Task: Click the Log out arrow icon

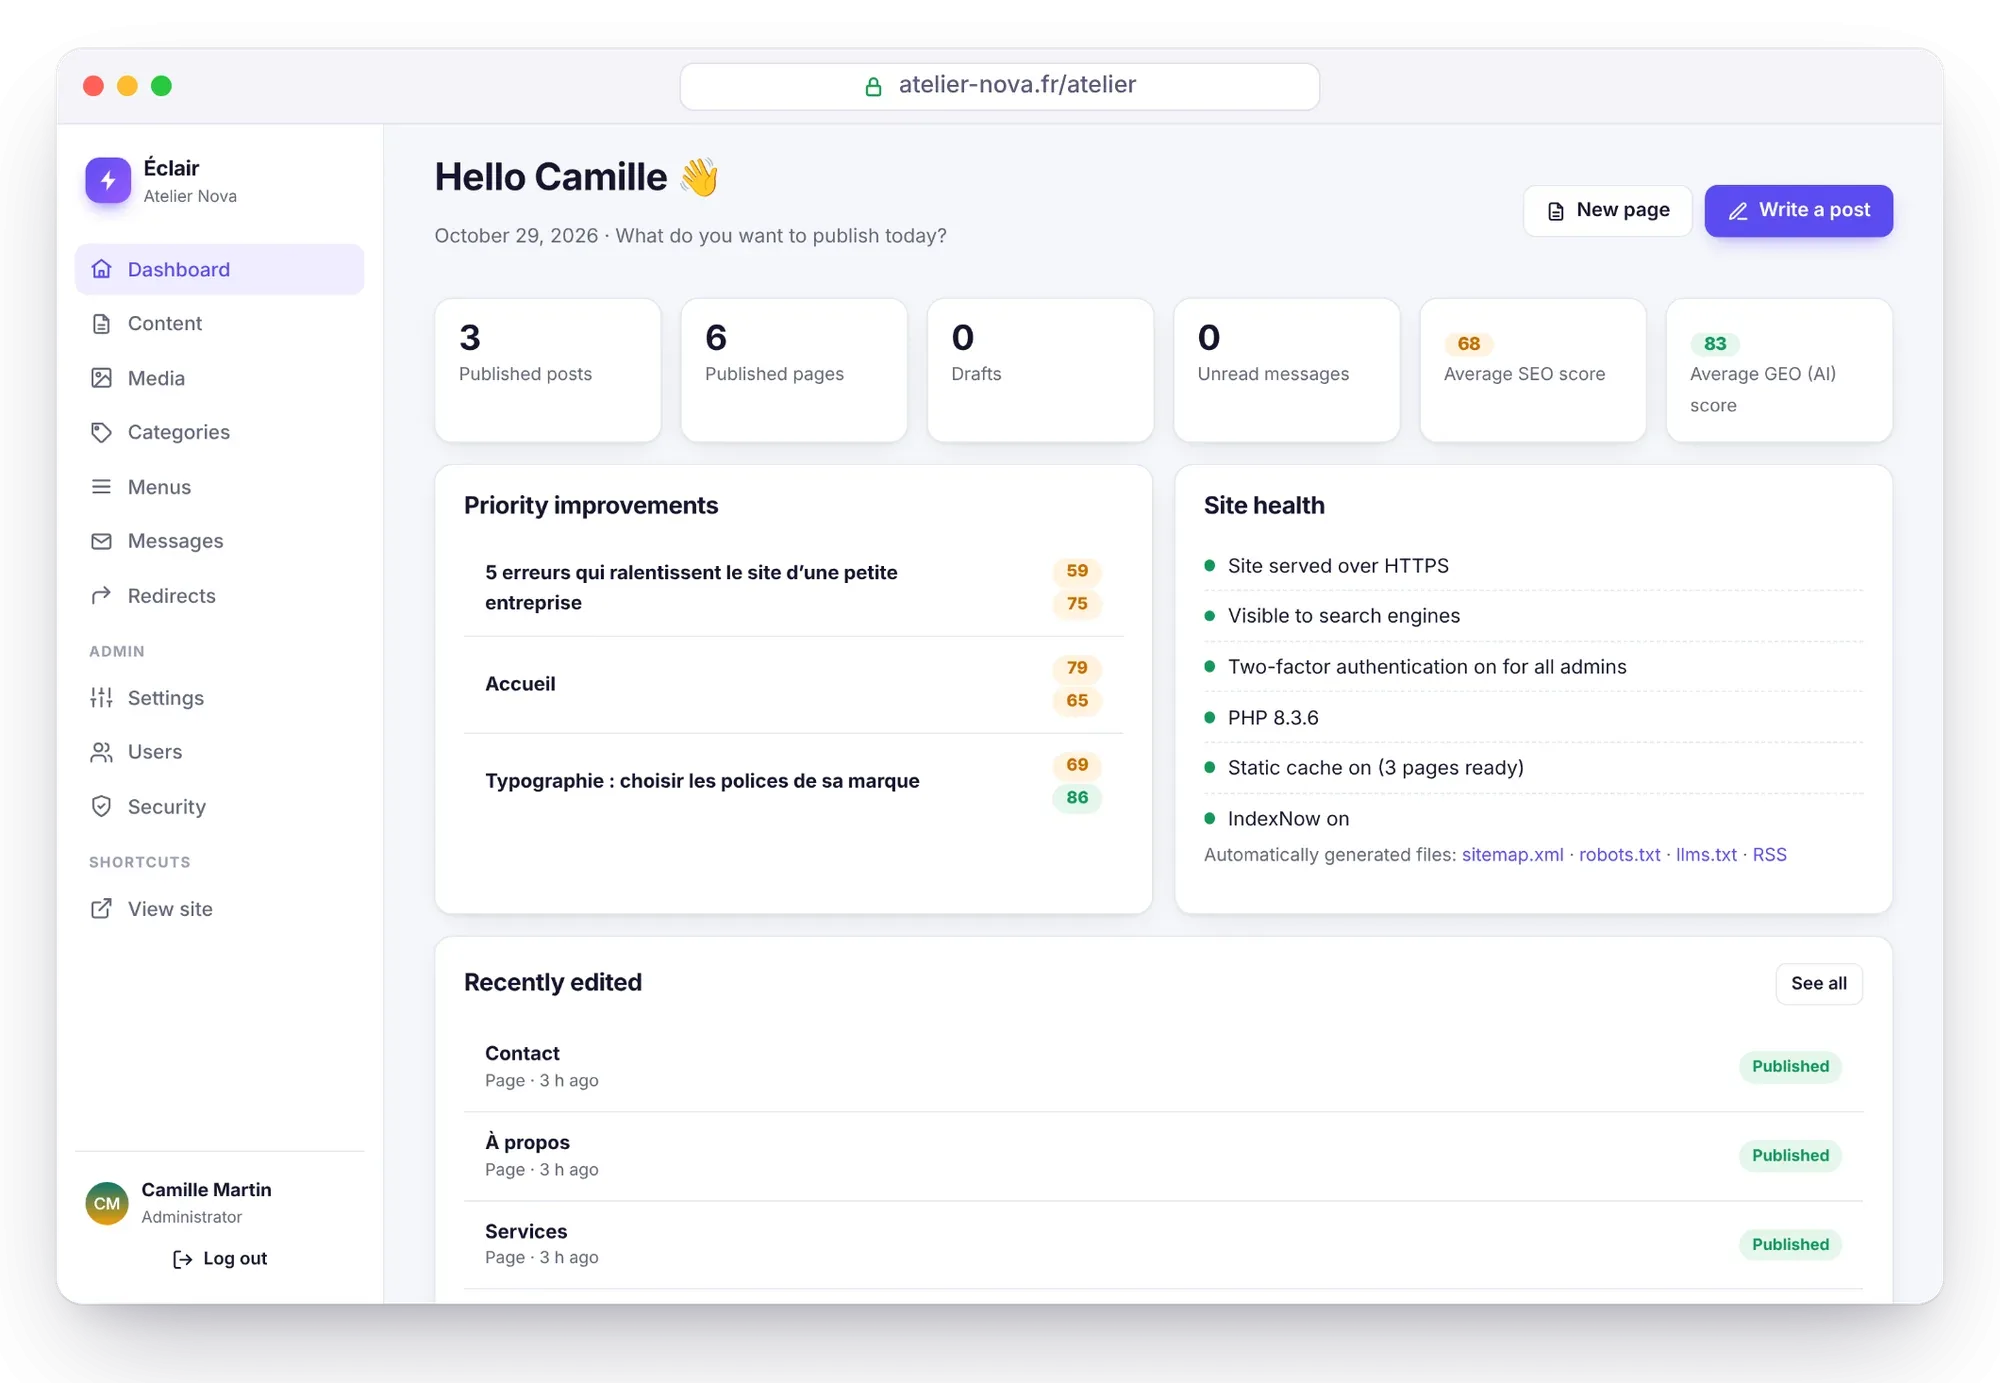Action: pos(182,1259)
